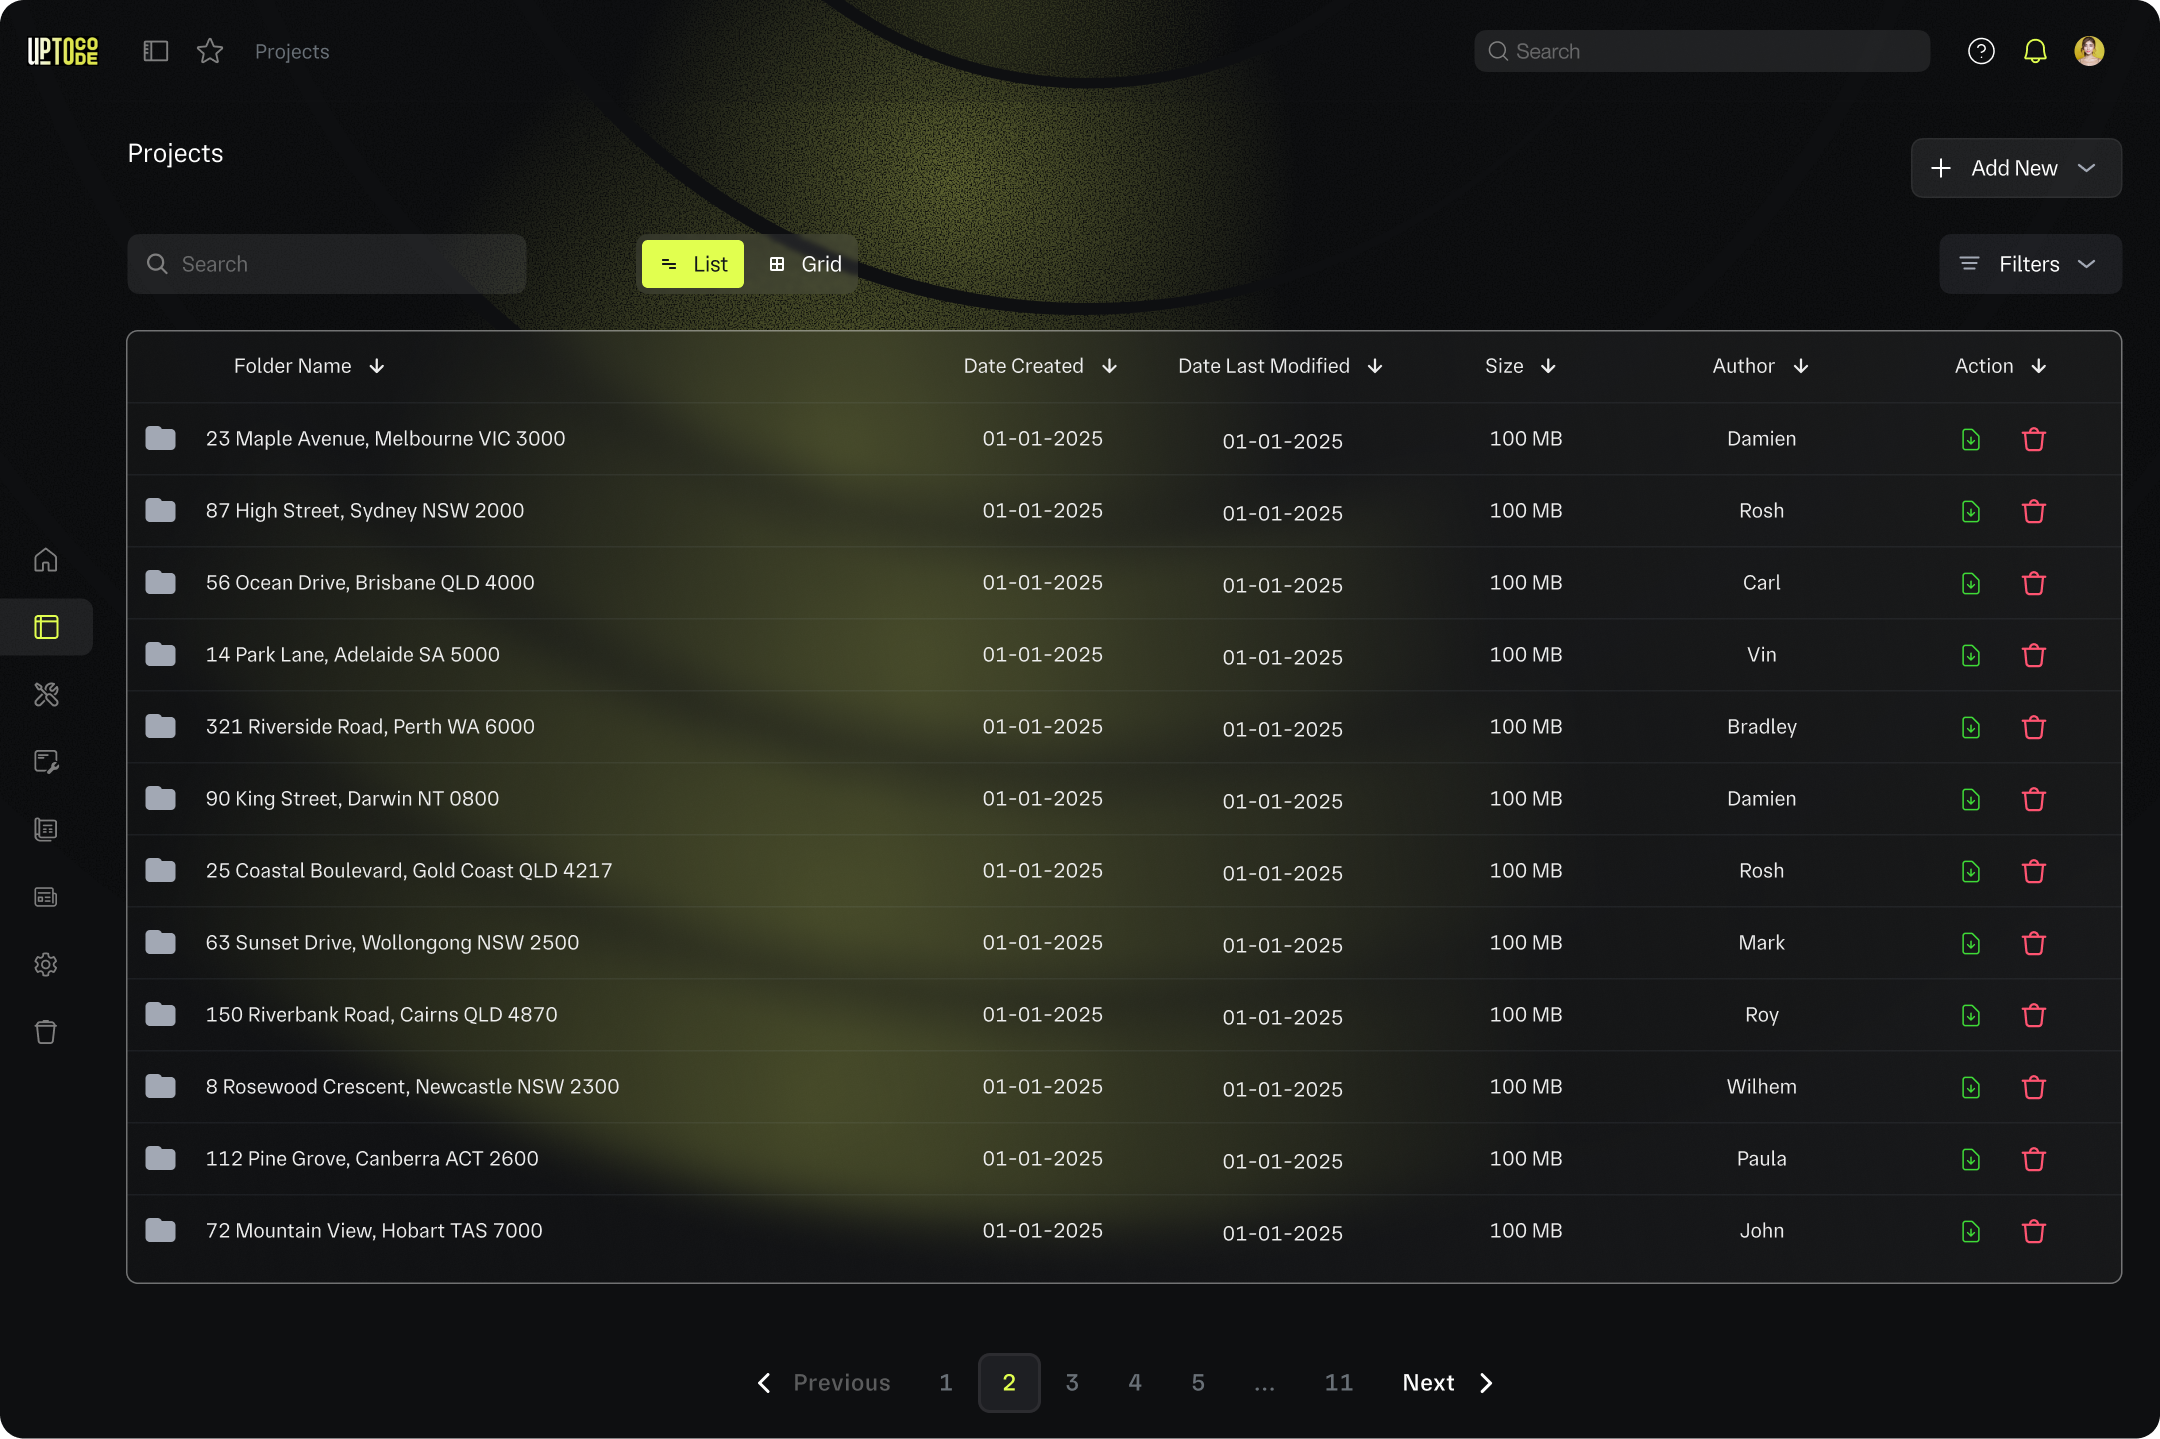Go to page 3
Image resolution: width=2160 pixels, height=1439 pixels.
1072,1383
